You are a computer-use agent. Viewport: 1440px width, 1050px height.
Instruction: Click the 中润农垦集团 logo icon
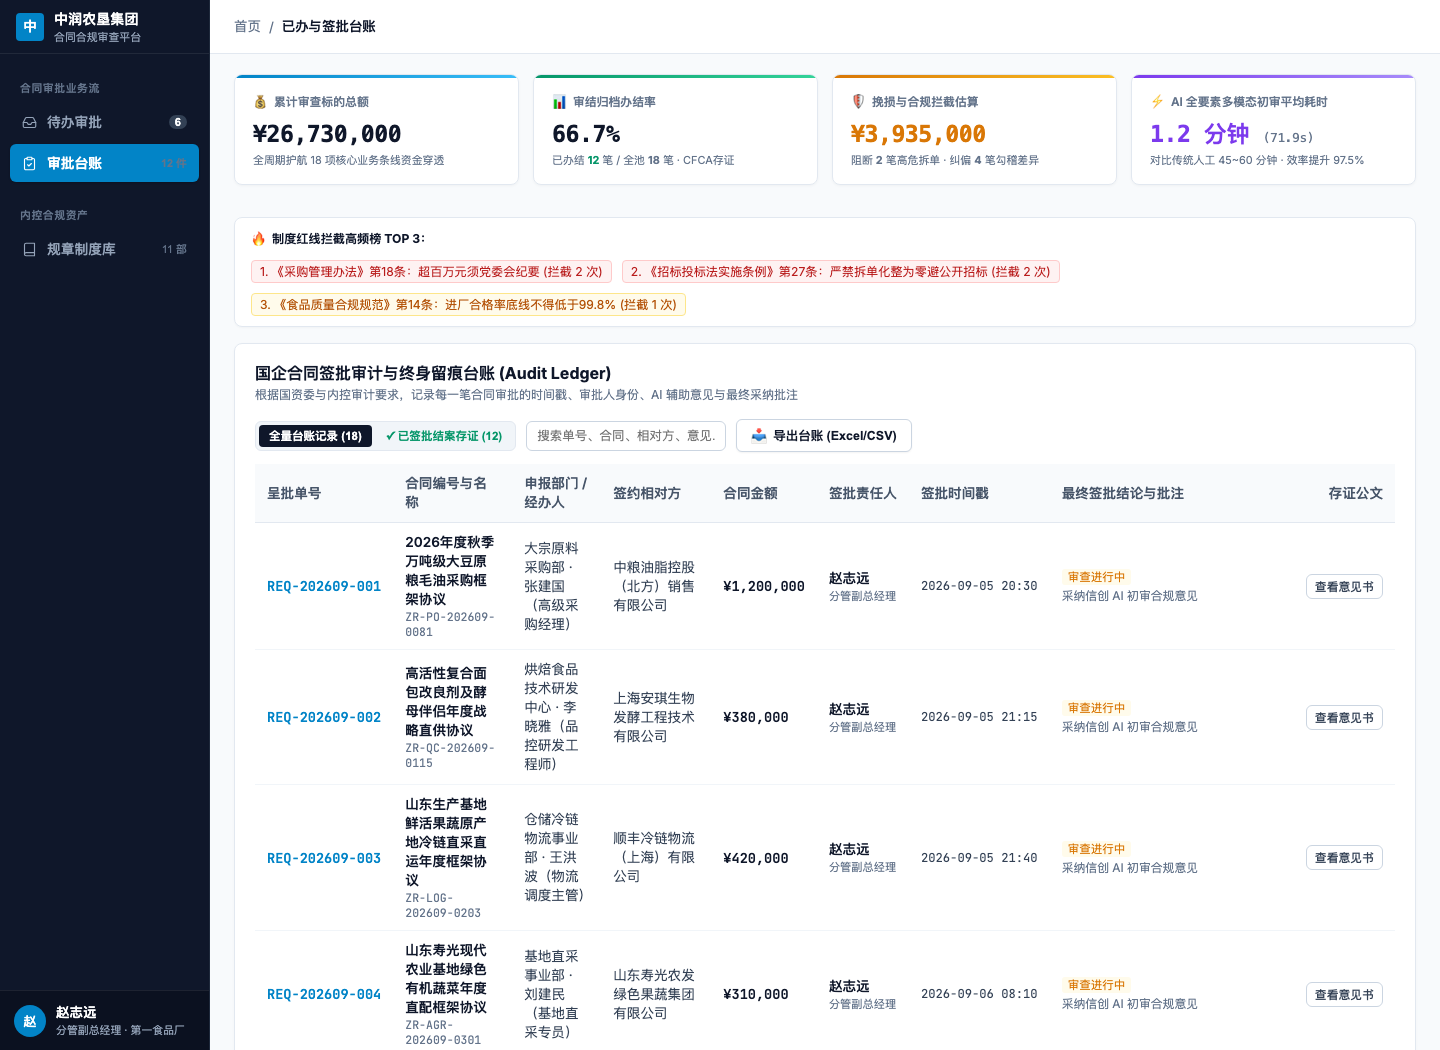(30, 27)
